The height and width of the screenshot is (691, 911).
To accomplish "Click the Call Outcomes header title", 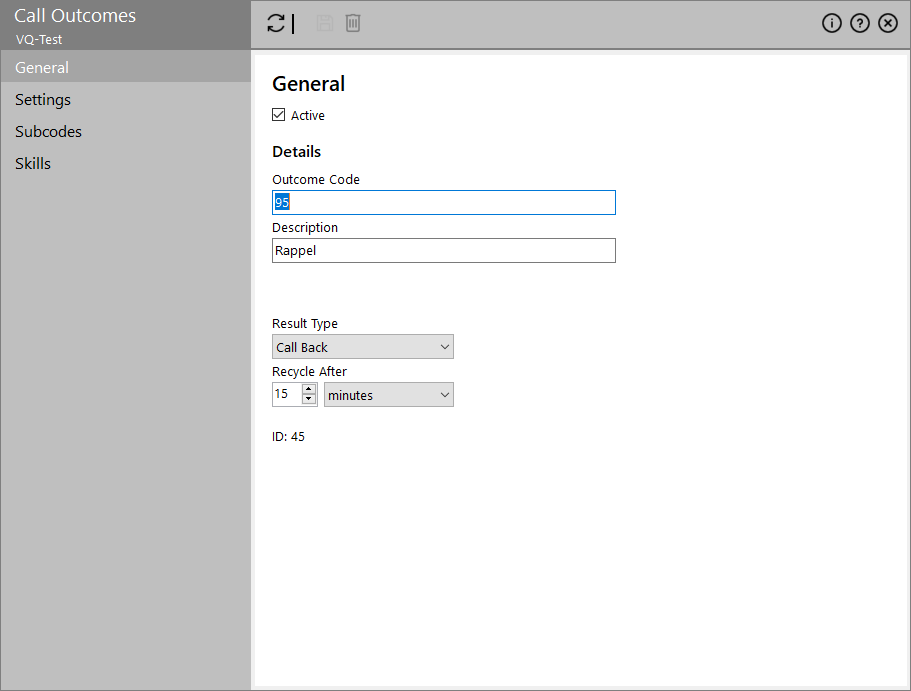I will point(75,16).
